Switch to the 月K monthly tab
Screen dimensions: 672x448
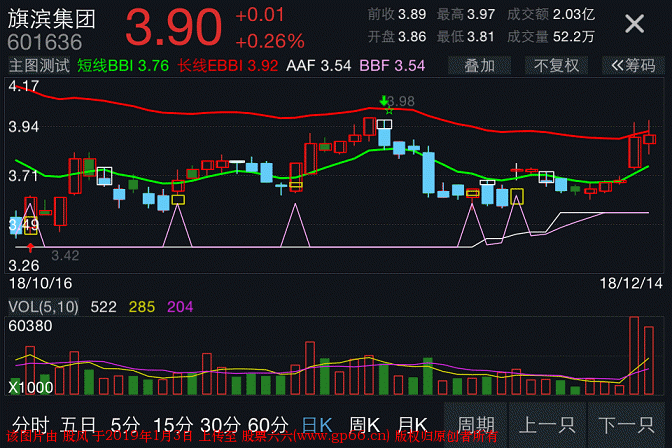(x=412, y=425)
